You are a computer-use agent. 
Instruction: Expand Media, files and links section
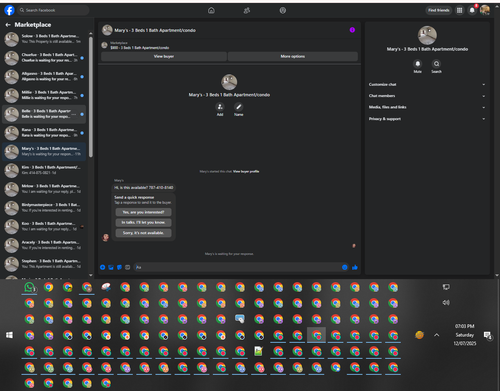point(427,107)
